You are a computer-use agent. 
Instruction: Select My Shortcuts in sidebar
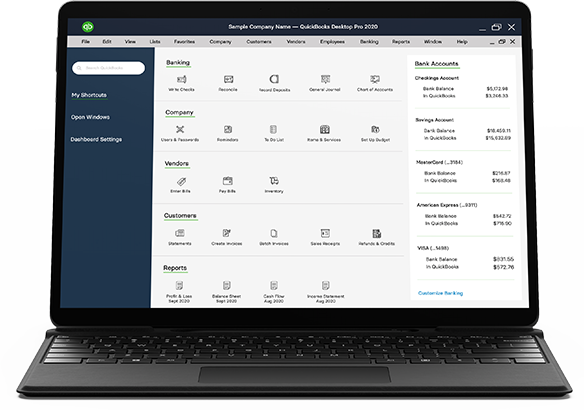(89, 95)
